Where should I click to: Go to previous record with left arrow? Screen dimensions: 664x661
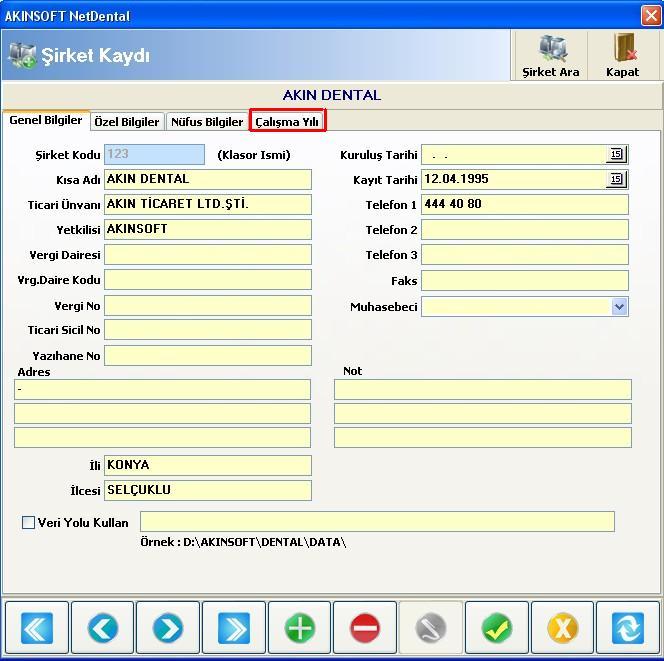pos(102,628)
